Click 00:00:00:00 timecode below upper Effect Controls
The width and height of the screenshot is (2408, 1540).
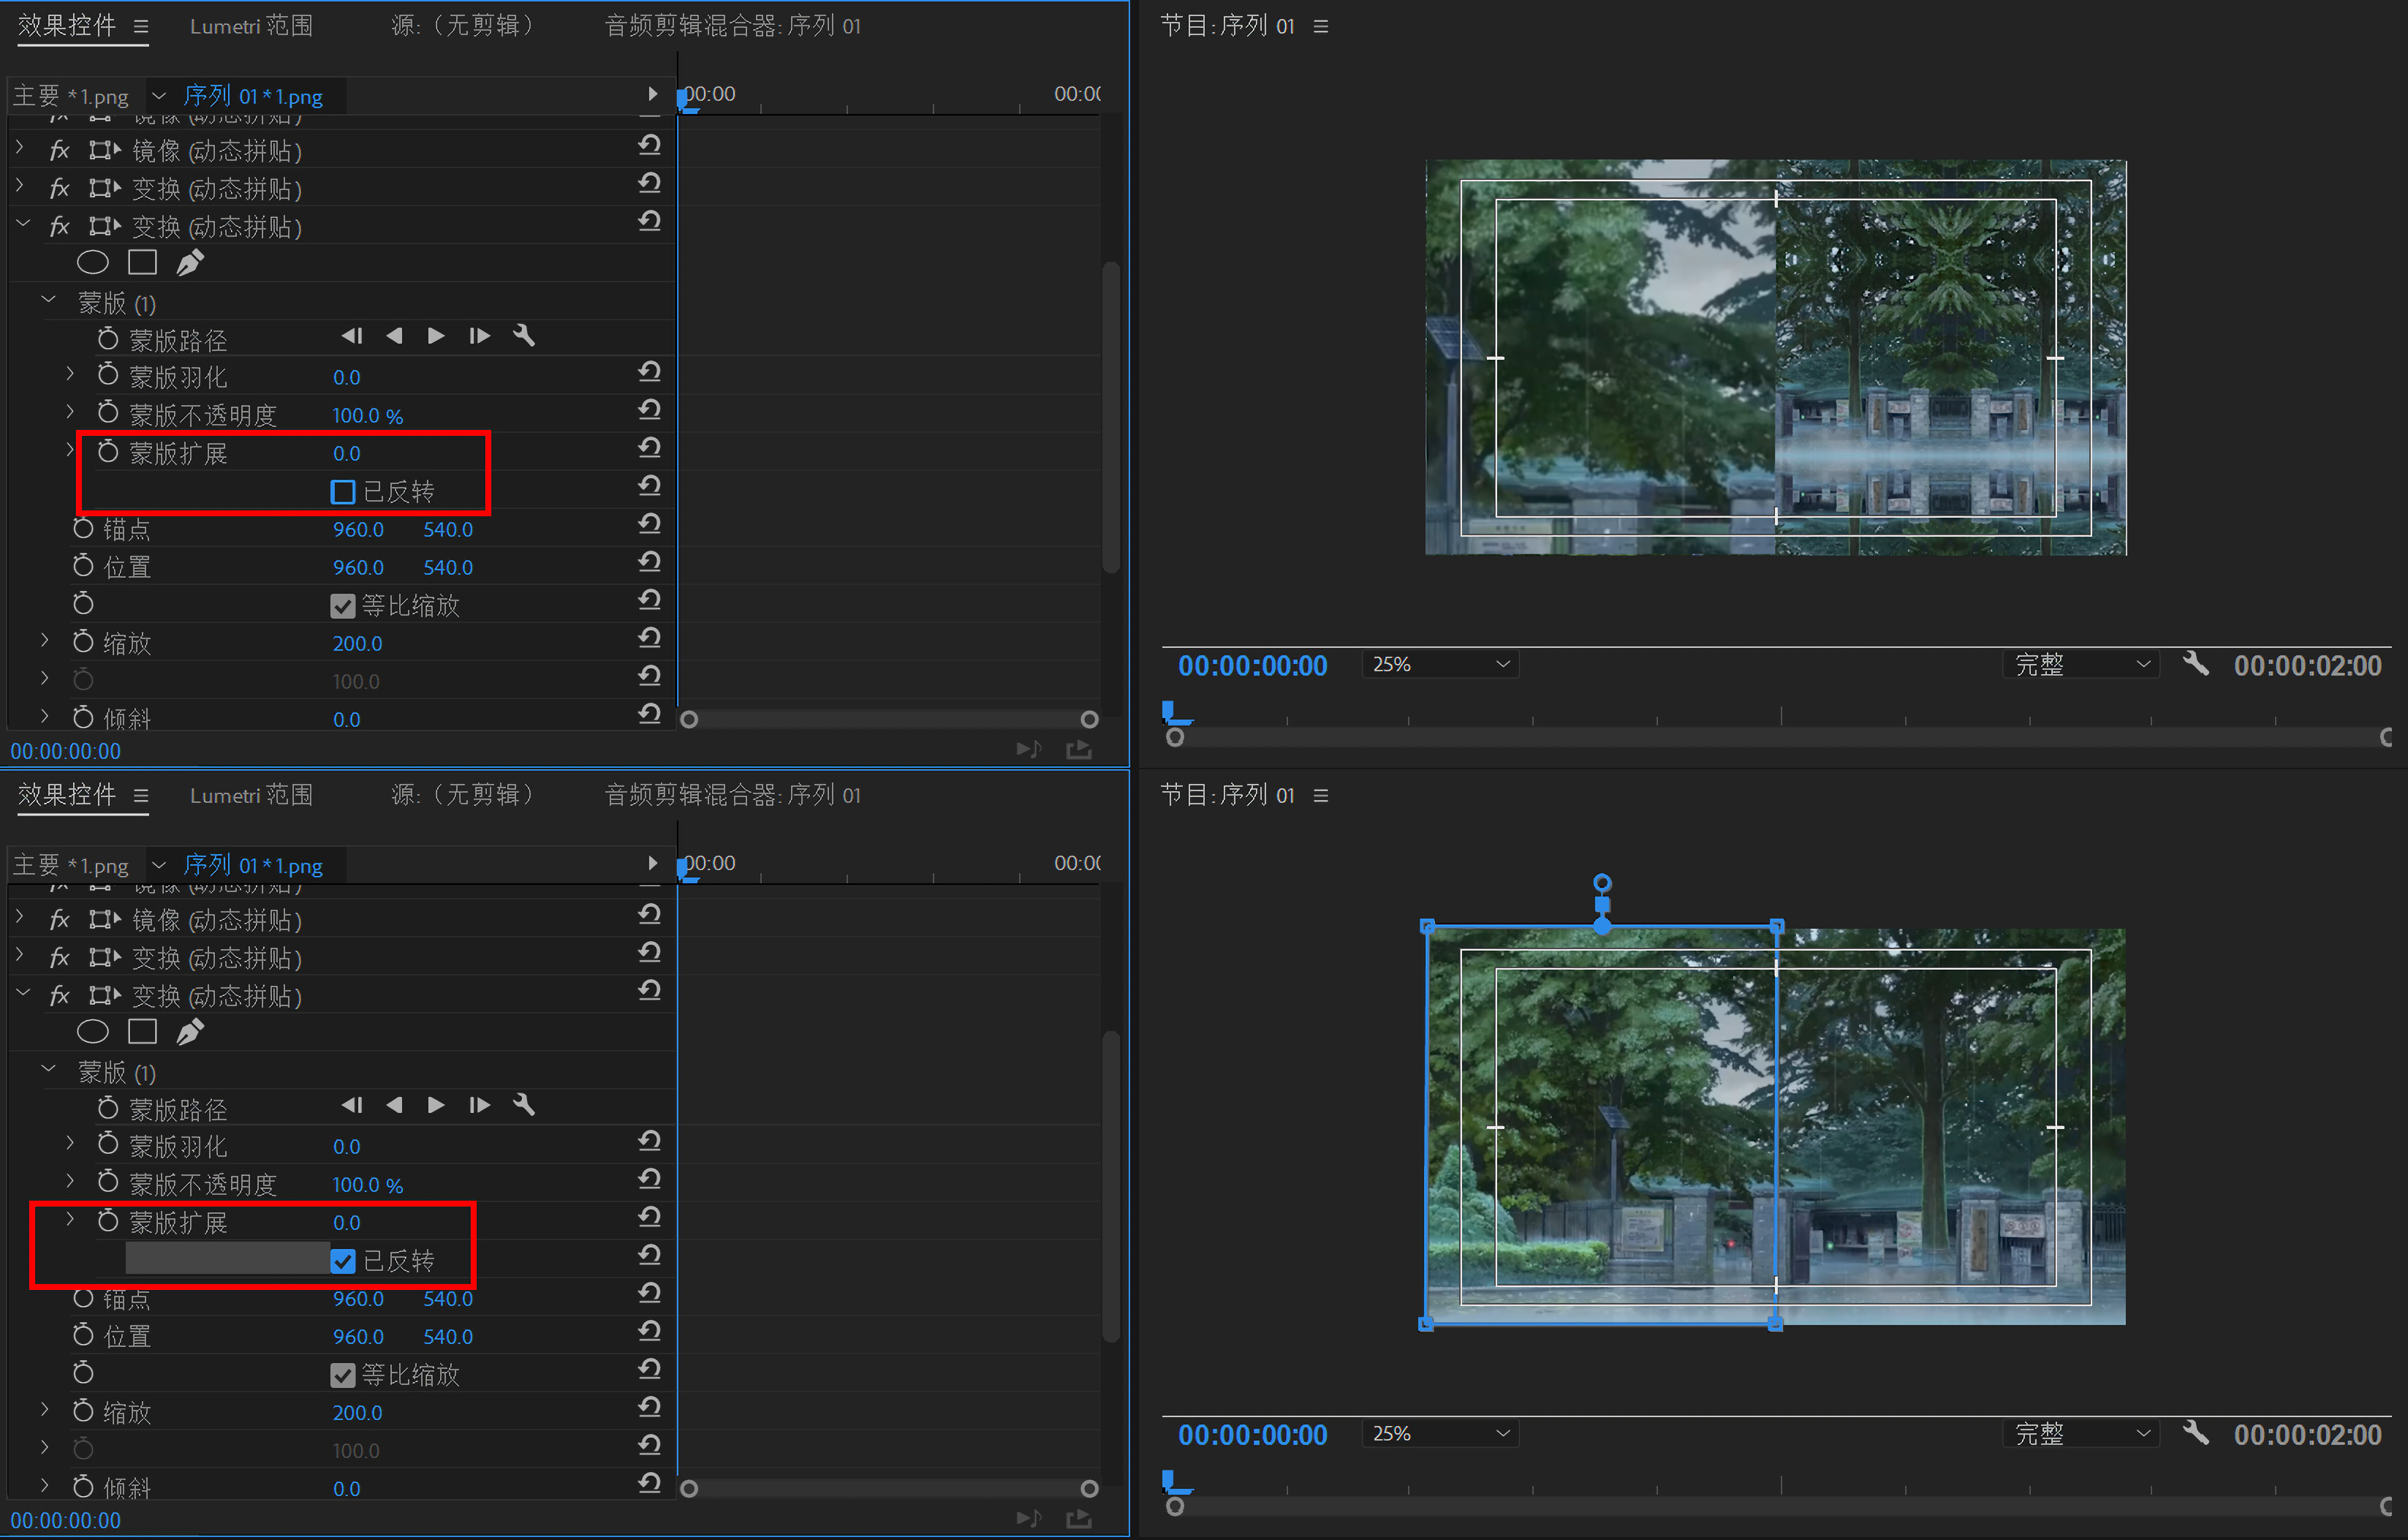click(65, 751)
